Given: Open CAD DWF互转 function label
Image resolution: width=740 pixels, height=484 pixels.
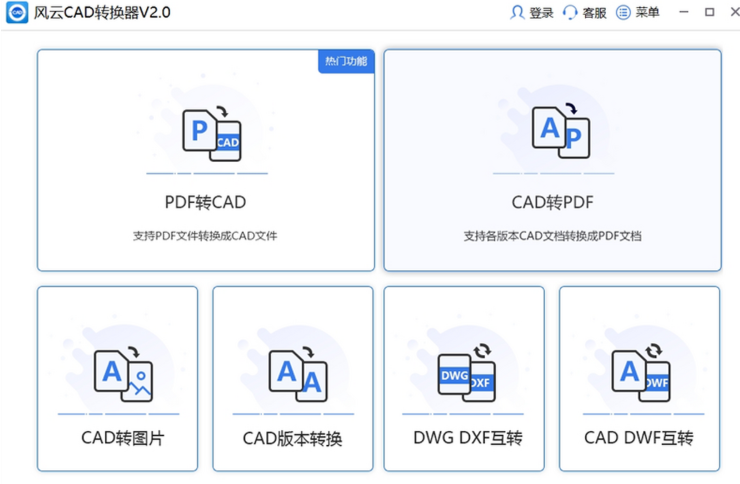Looking at the screenshot, I should [x=639, y=438].
